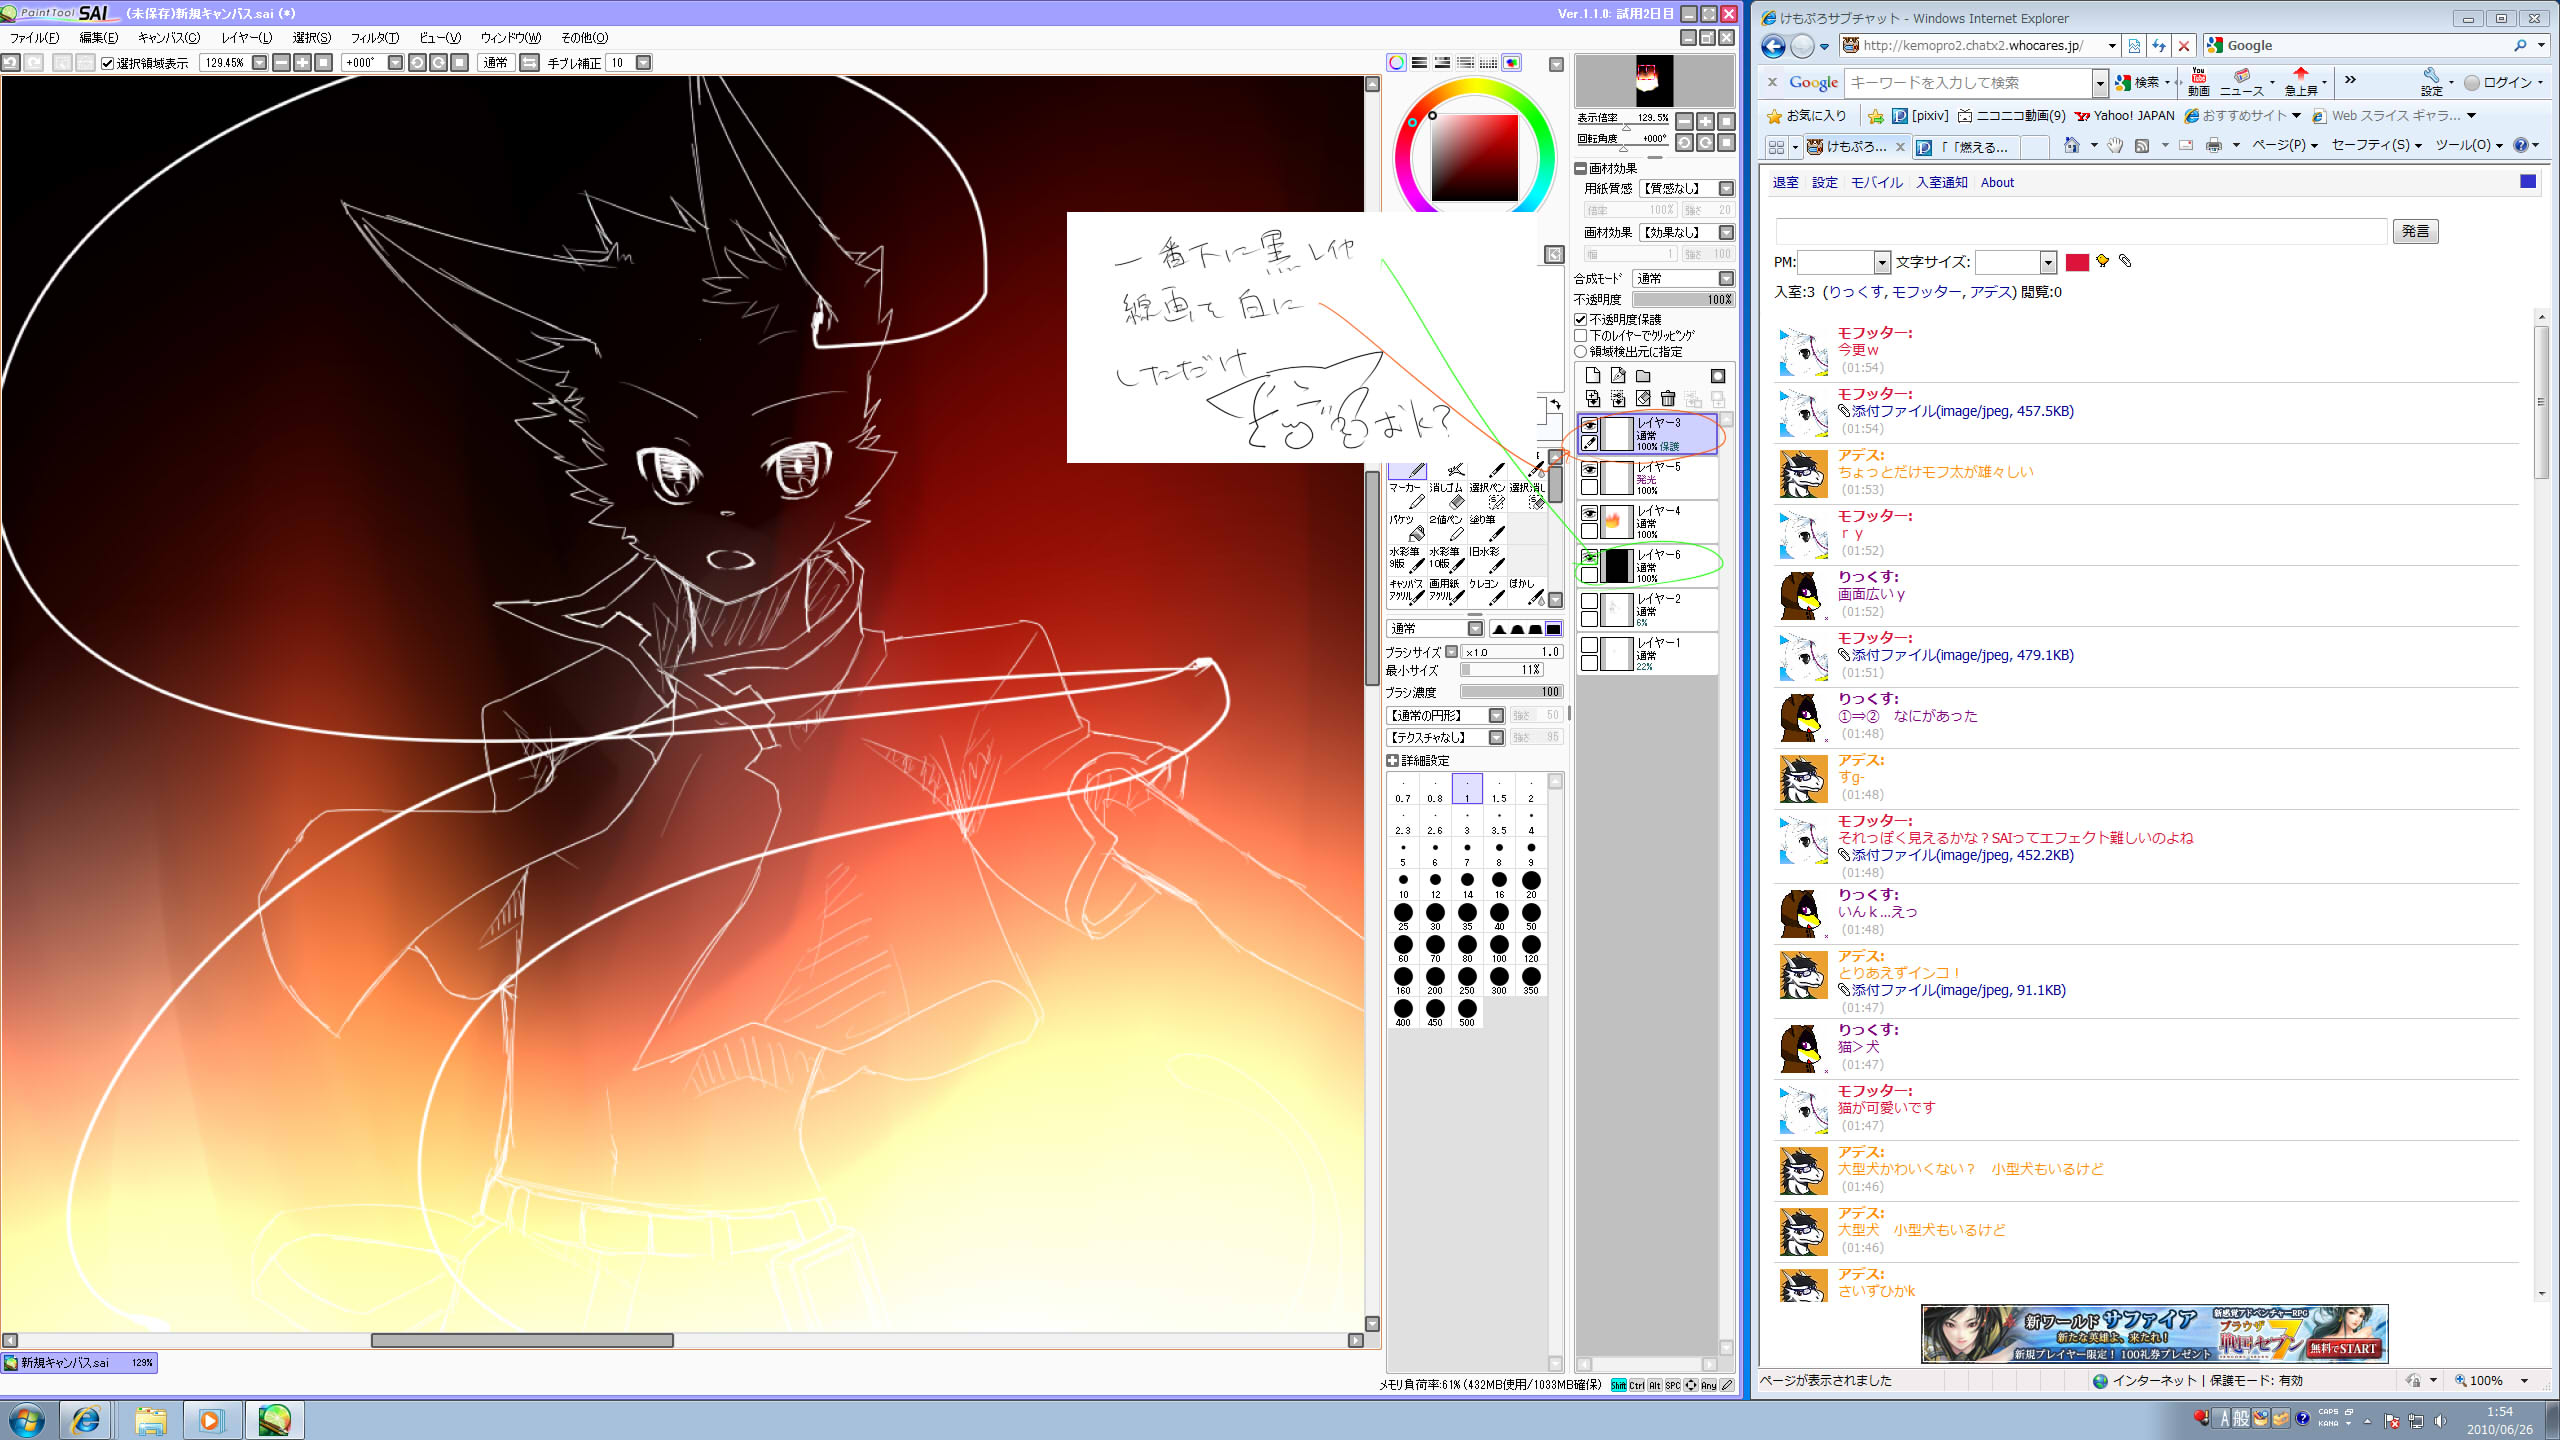Select the 2値ペン binary pen tool
2560x1440 pixels.
click(x=1446, y=526)
